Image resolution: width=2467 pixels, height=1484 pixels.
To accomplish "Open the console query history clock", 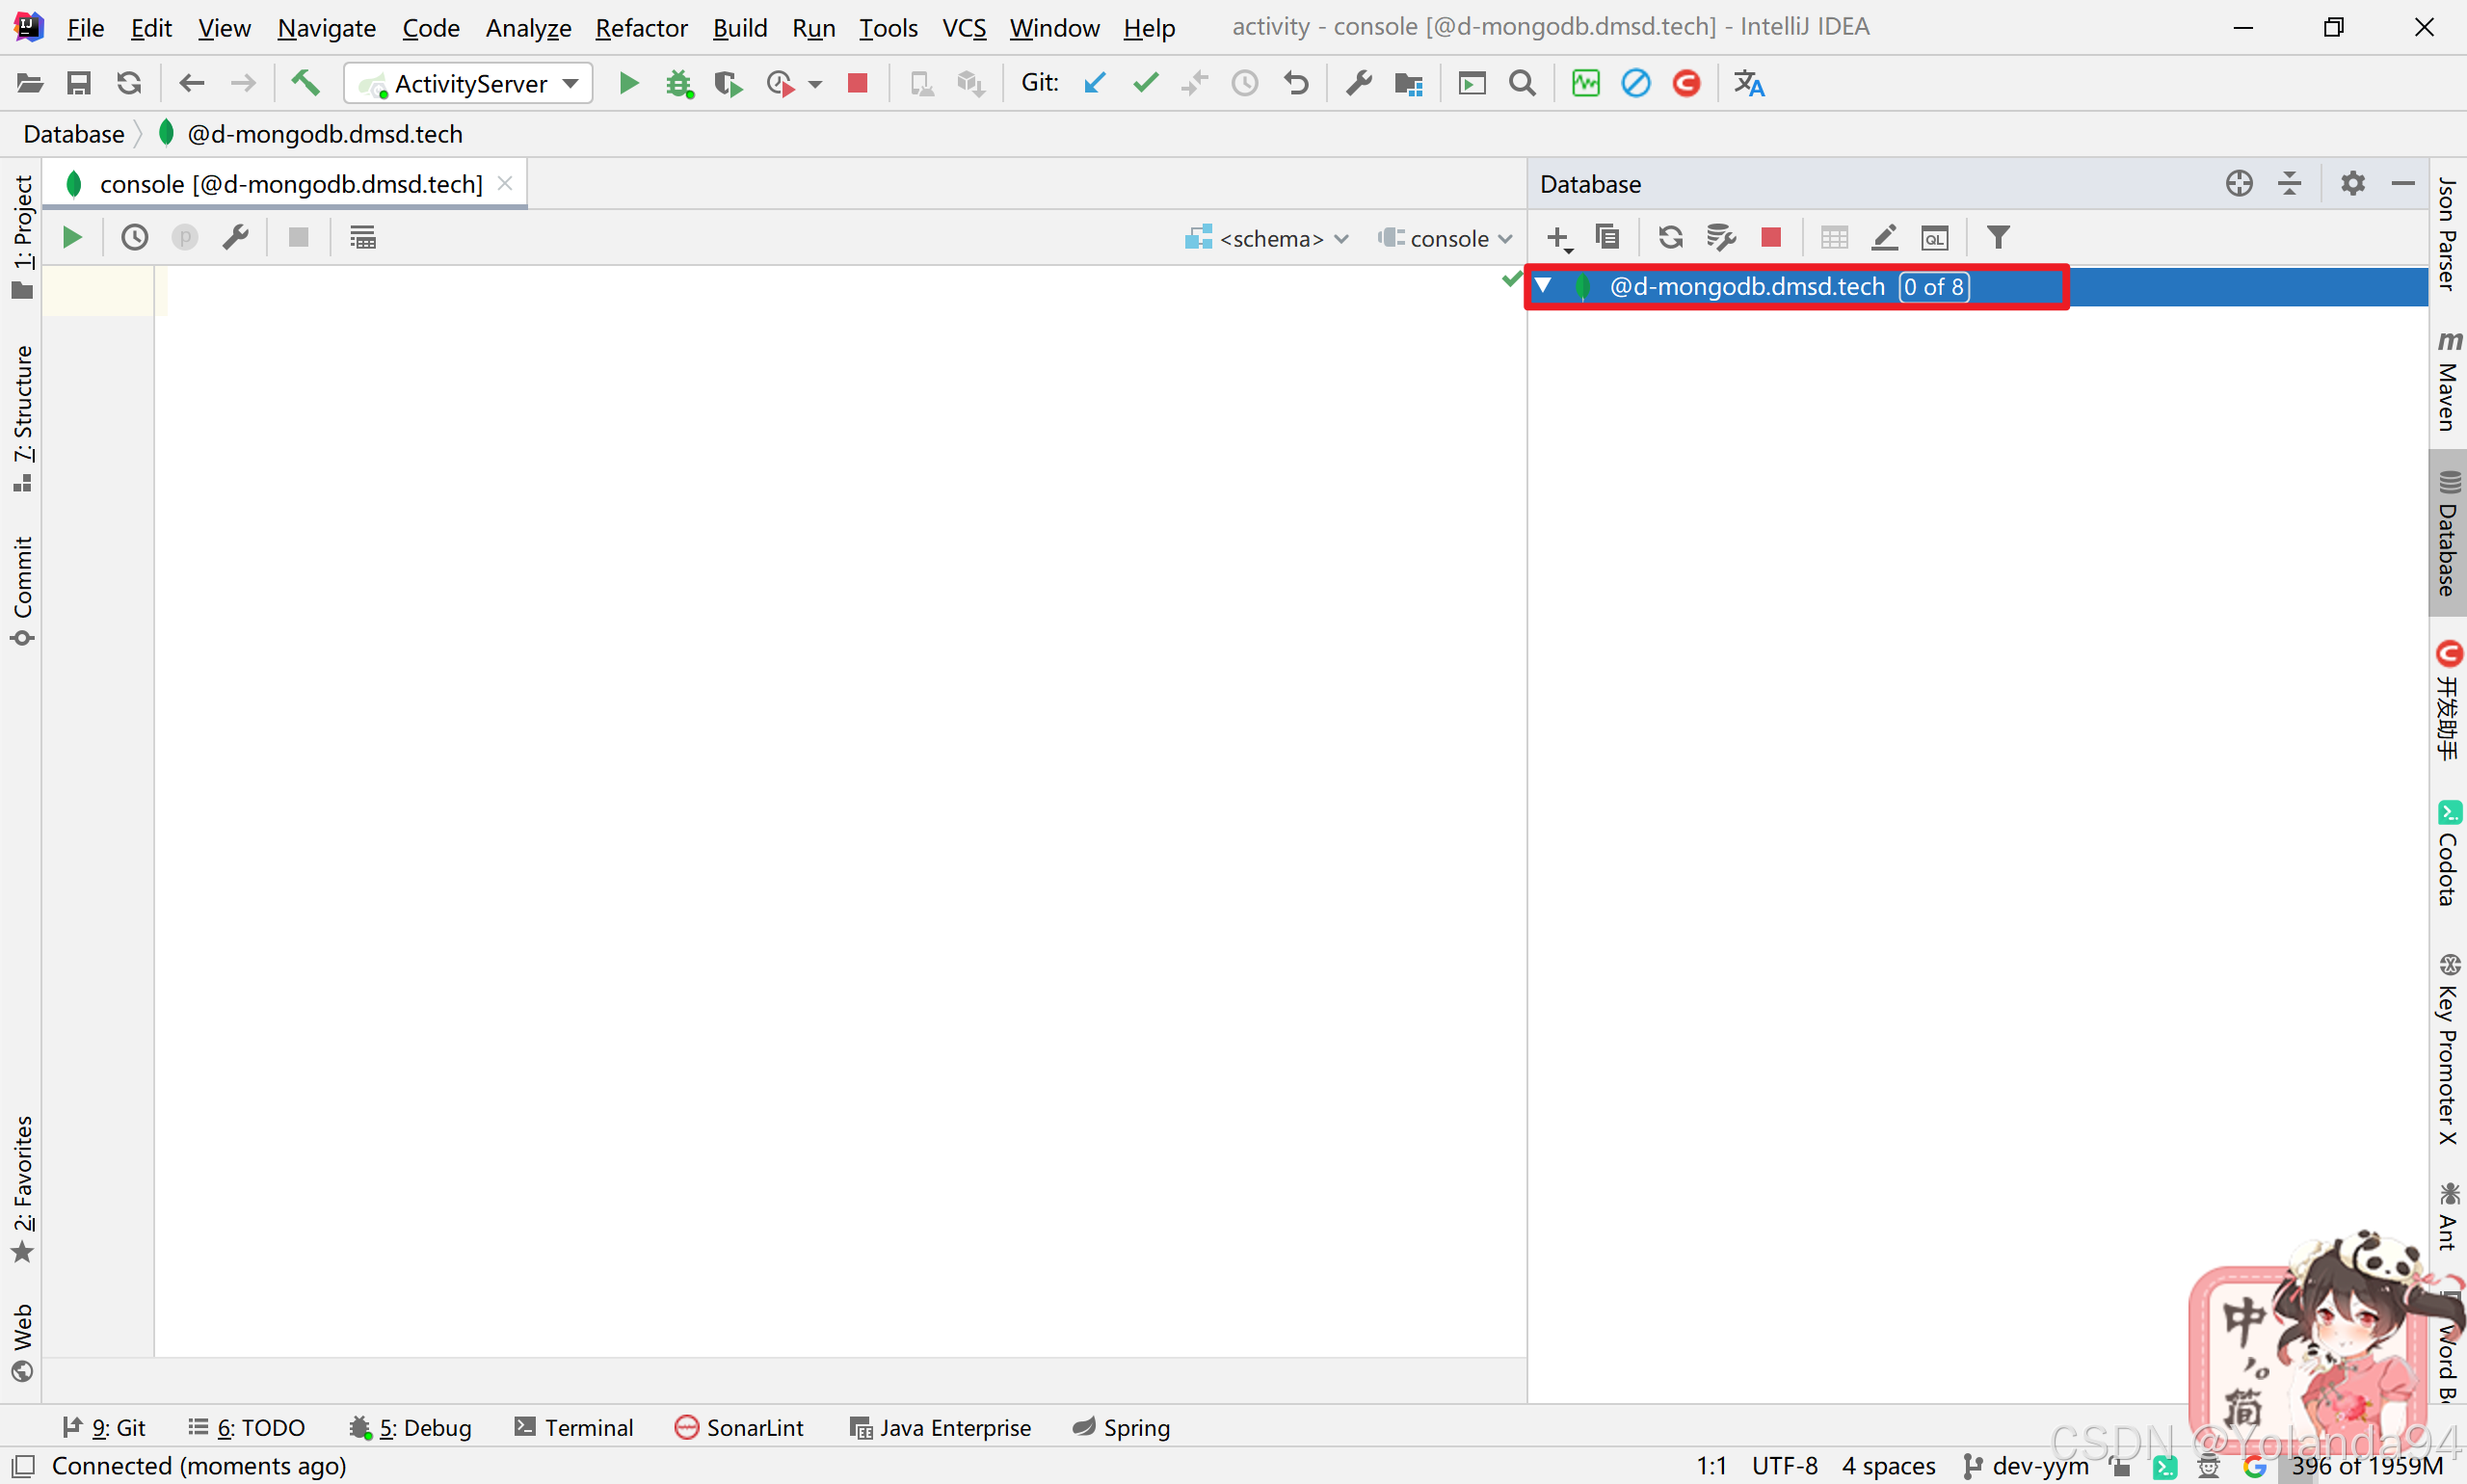I will coord(134,238).
